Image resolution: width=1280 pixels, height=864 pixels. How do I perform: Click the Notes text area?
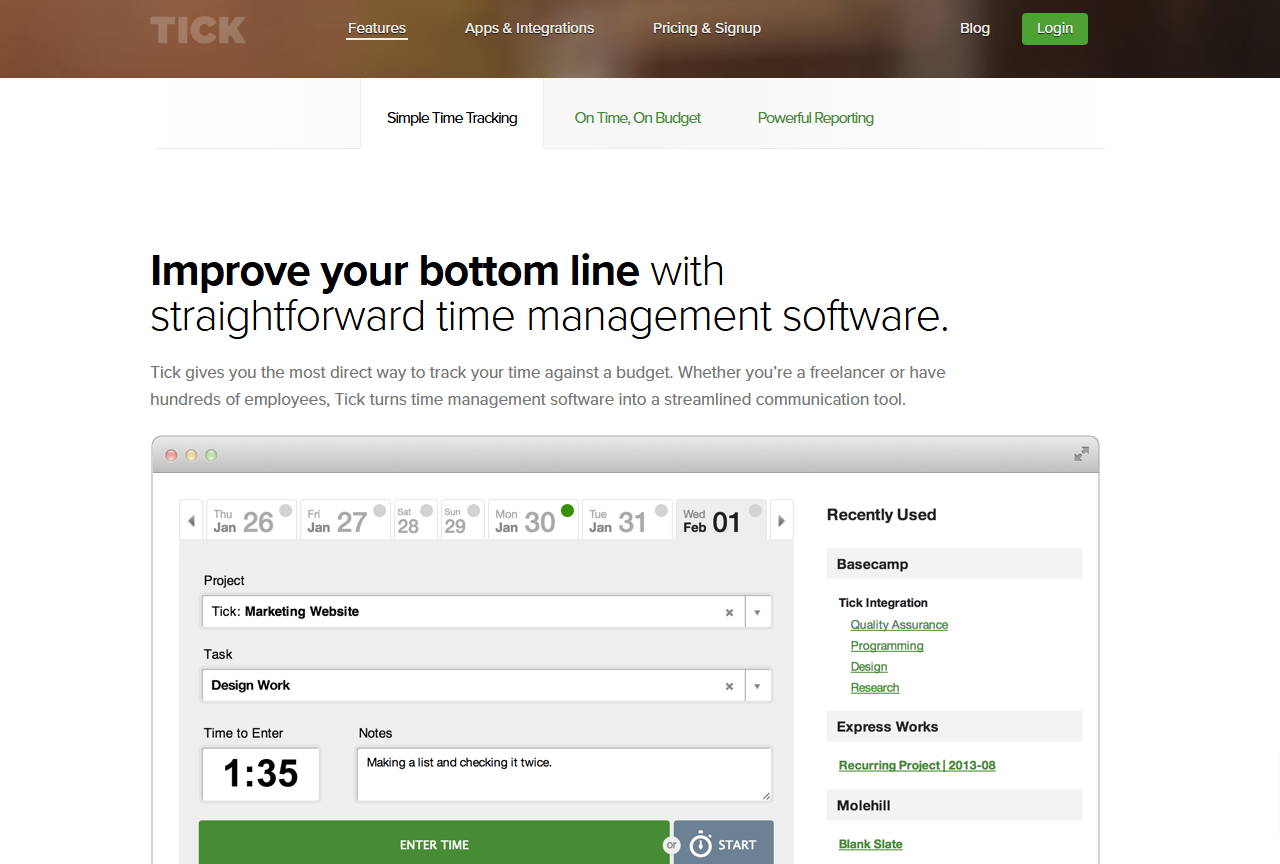563,774
